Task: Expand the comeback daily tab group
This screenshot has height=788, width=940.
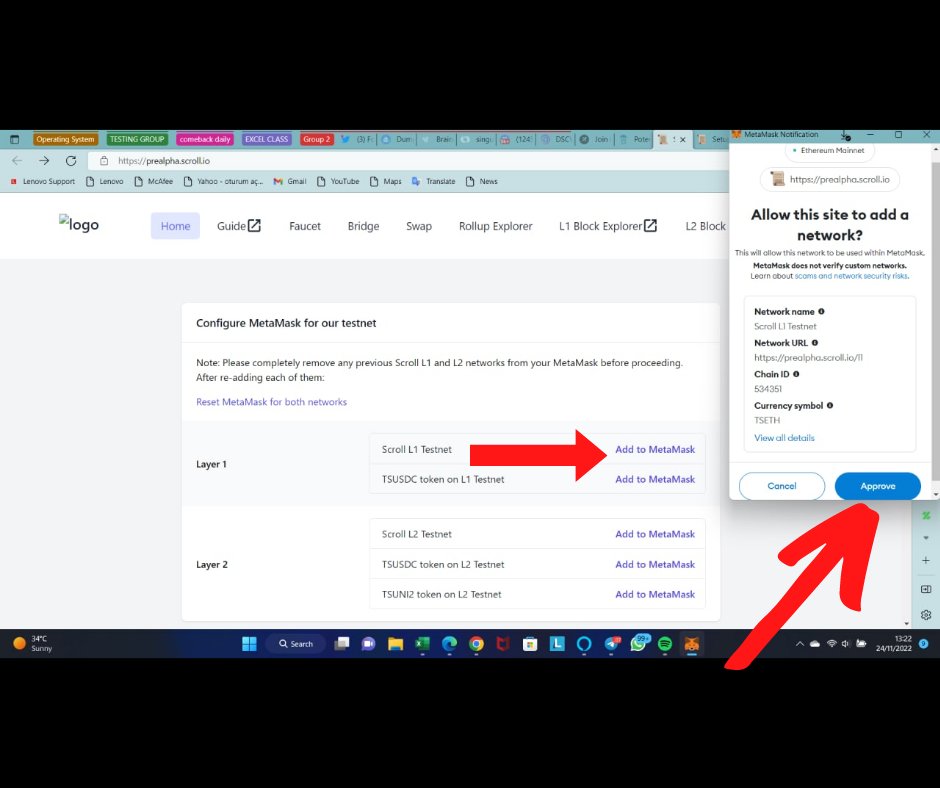Action: (205, 139)
